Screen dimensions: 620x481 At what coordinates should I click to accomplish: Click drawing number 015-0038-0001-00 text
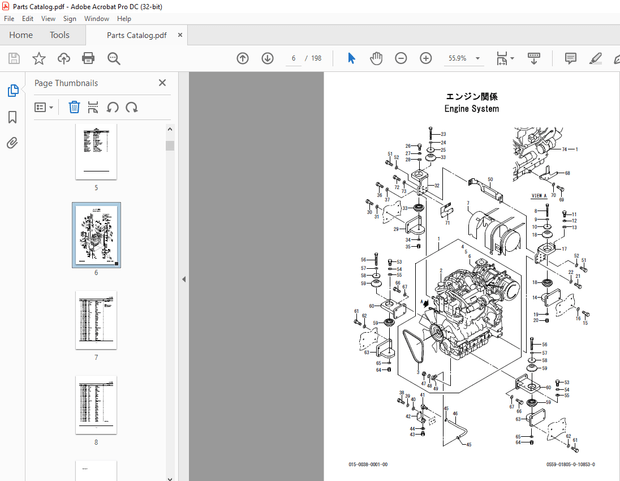tap(368, 464)
